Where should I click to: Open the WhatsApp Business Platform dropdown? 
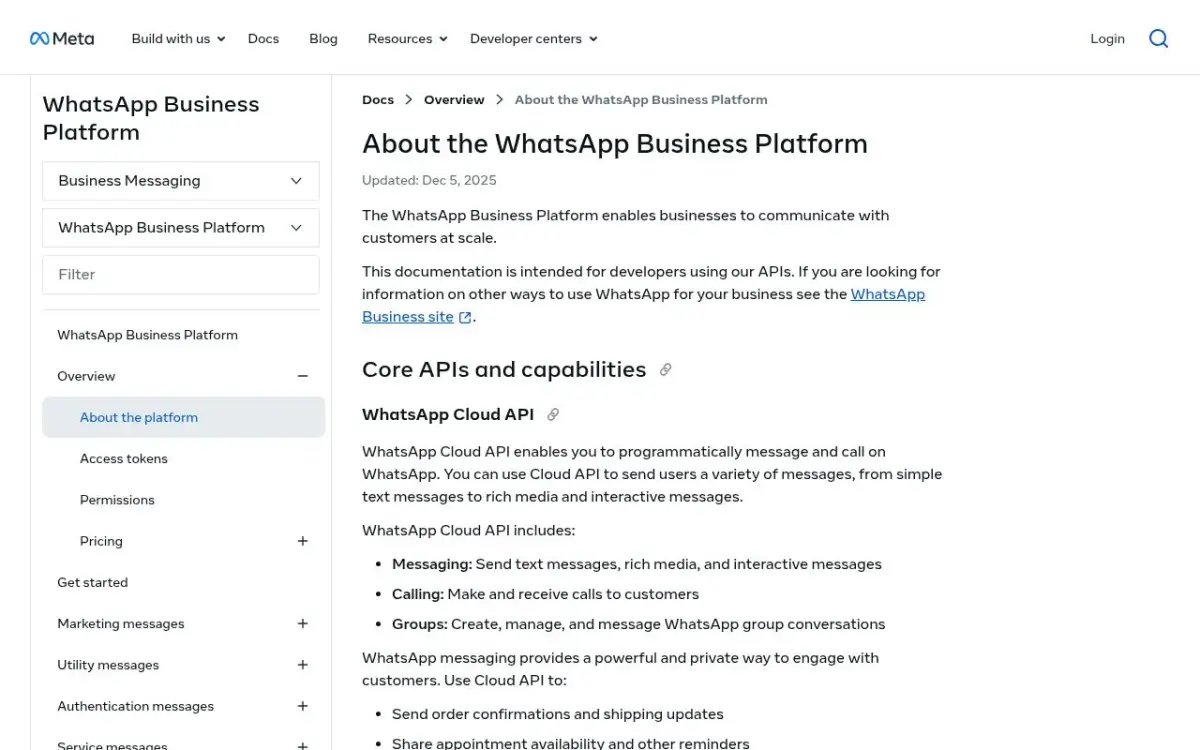(x=181, y=228)
